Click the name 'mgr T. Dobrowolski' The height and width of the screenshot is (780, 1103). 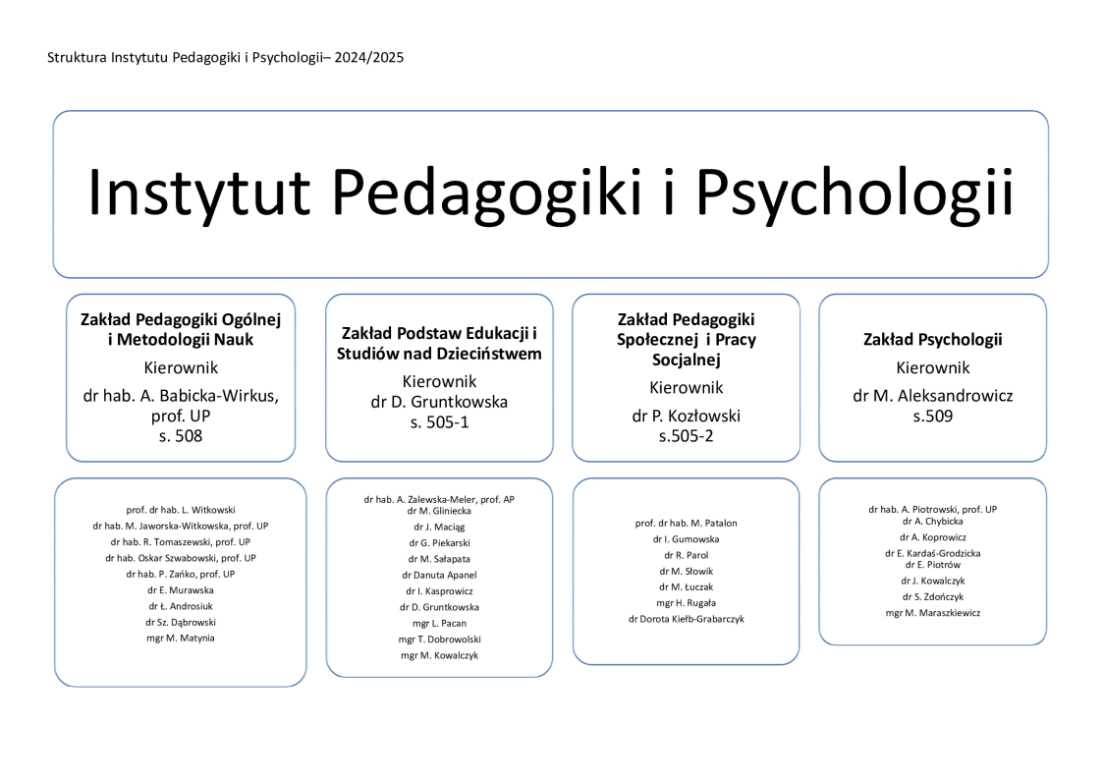(x=439, y=639)
